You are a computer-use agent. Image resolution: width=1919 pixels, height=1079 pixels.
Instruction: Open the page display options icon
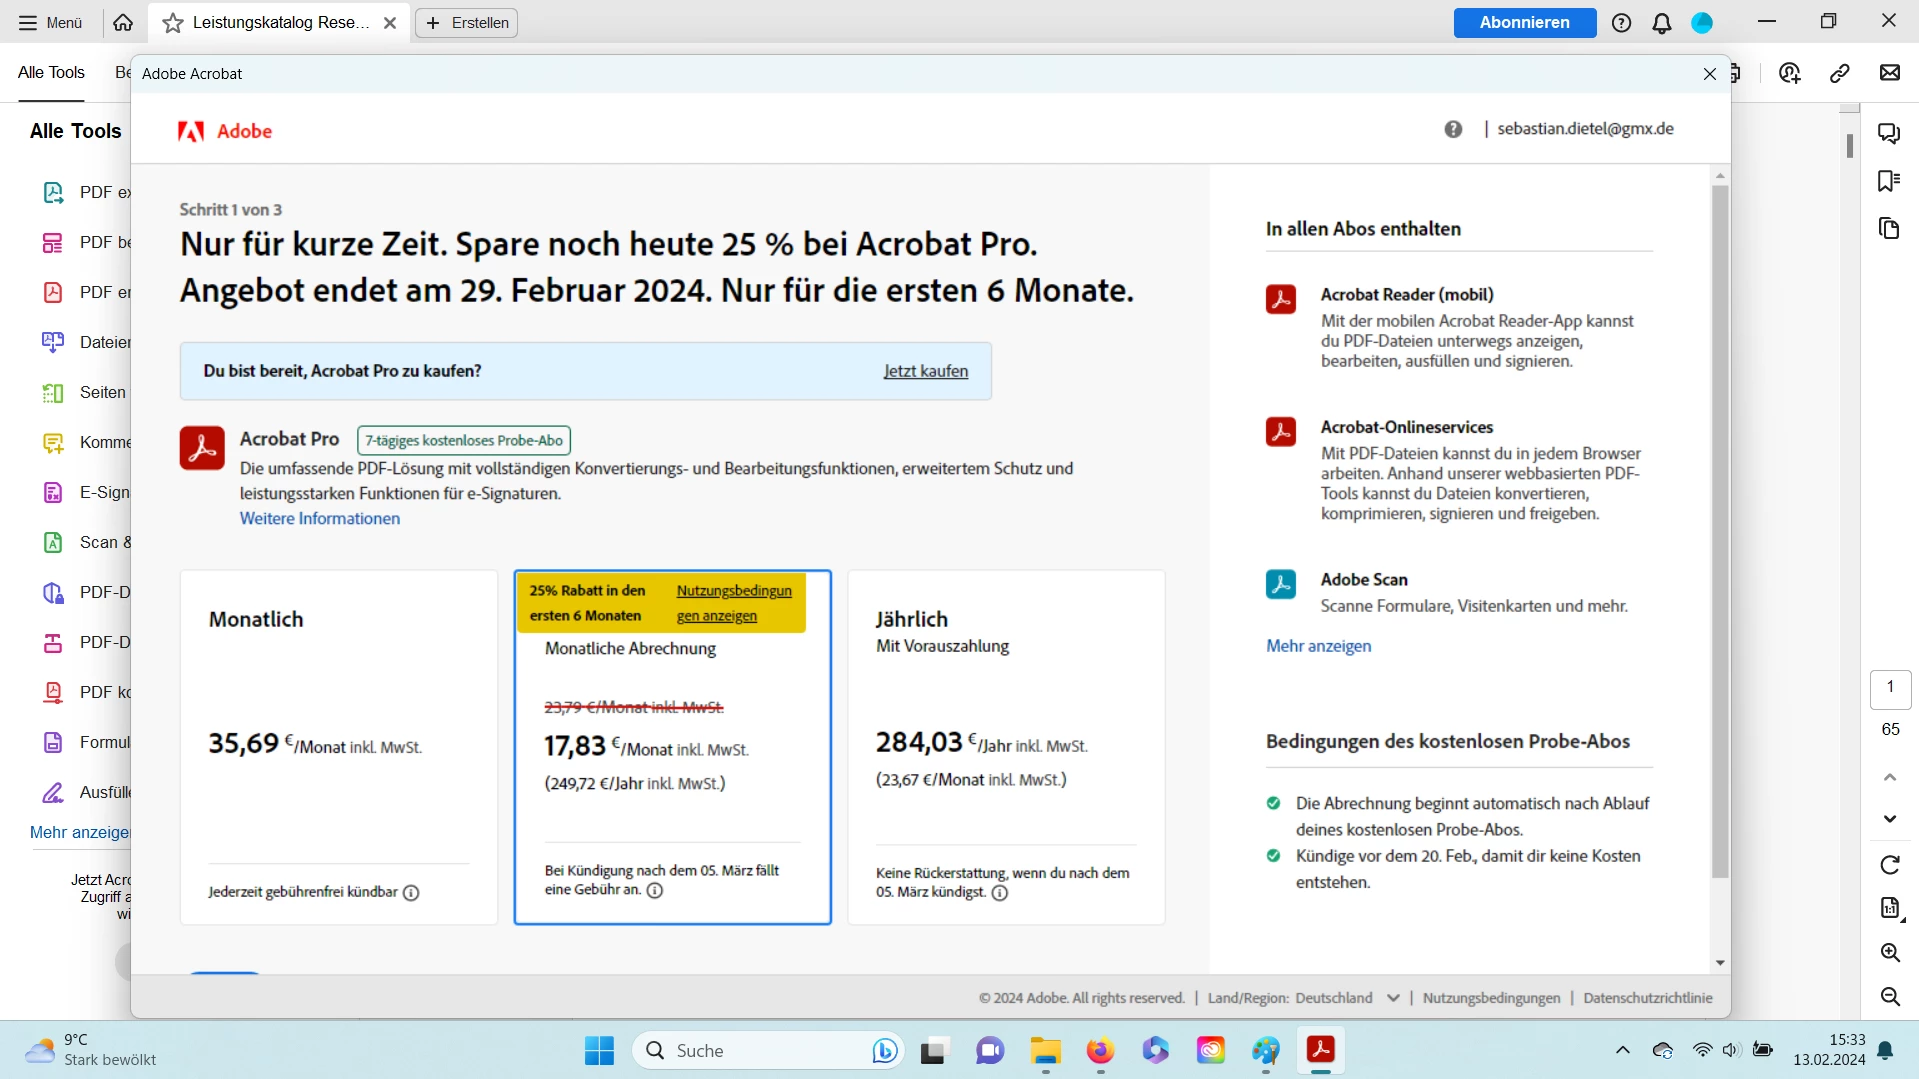1890,908
